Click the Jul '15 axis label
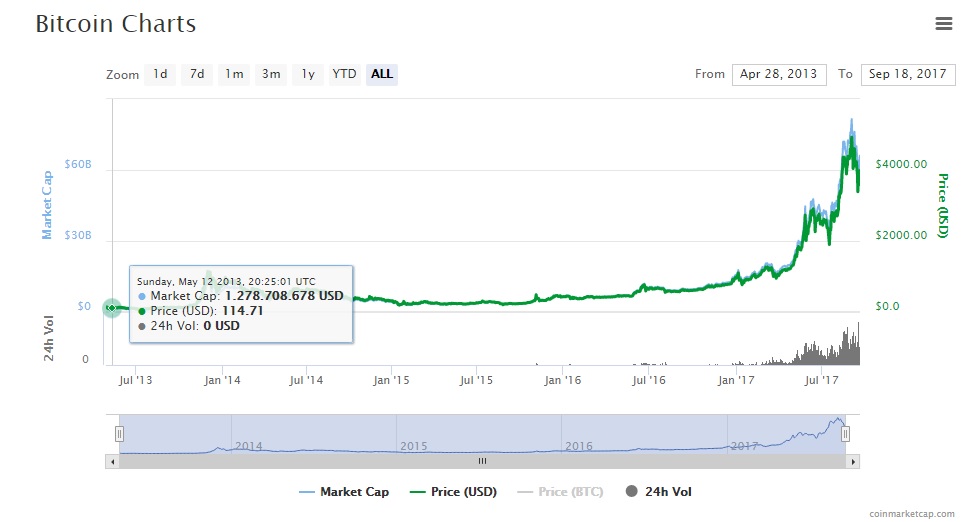The height and width of the screenshot is (522, 972). (x=476, y=380)
